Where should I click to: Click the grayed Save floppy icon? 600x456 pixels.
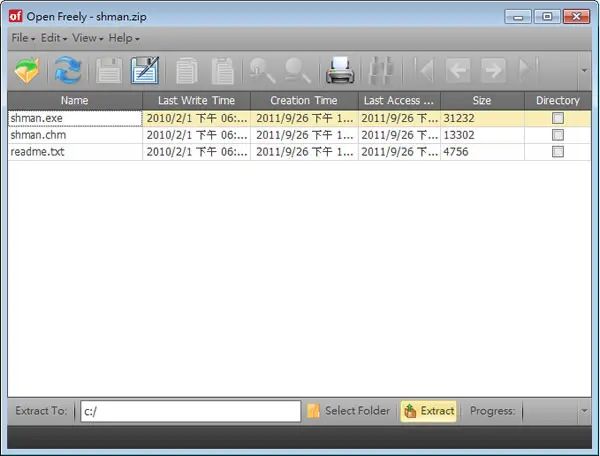point(109,70)
